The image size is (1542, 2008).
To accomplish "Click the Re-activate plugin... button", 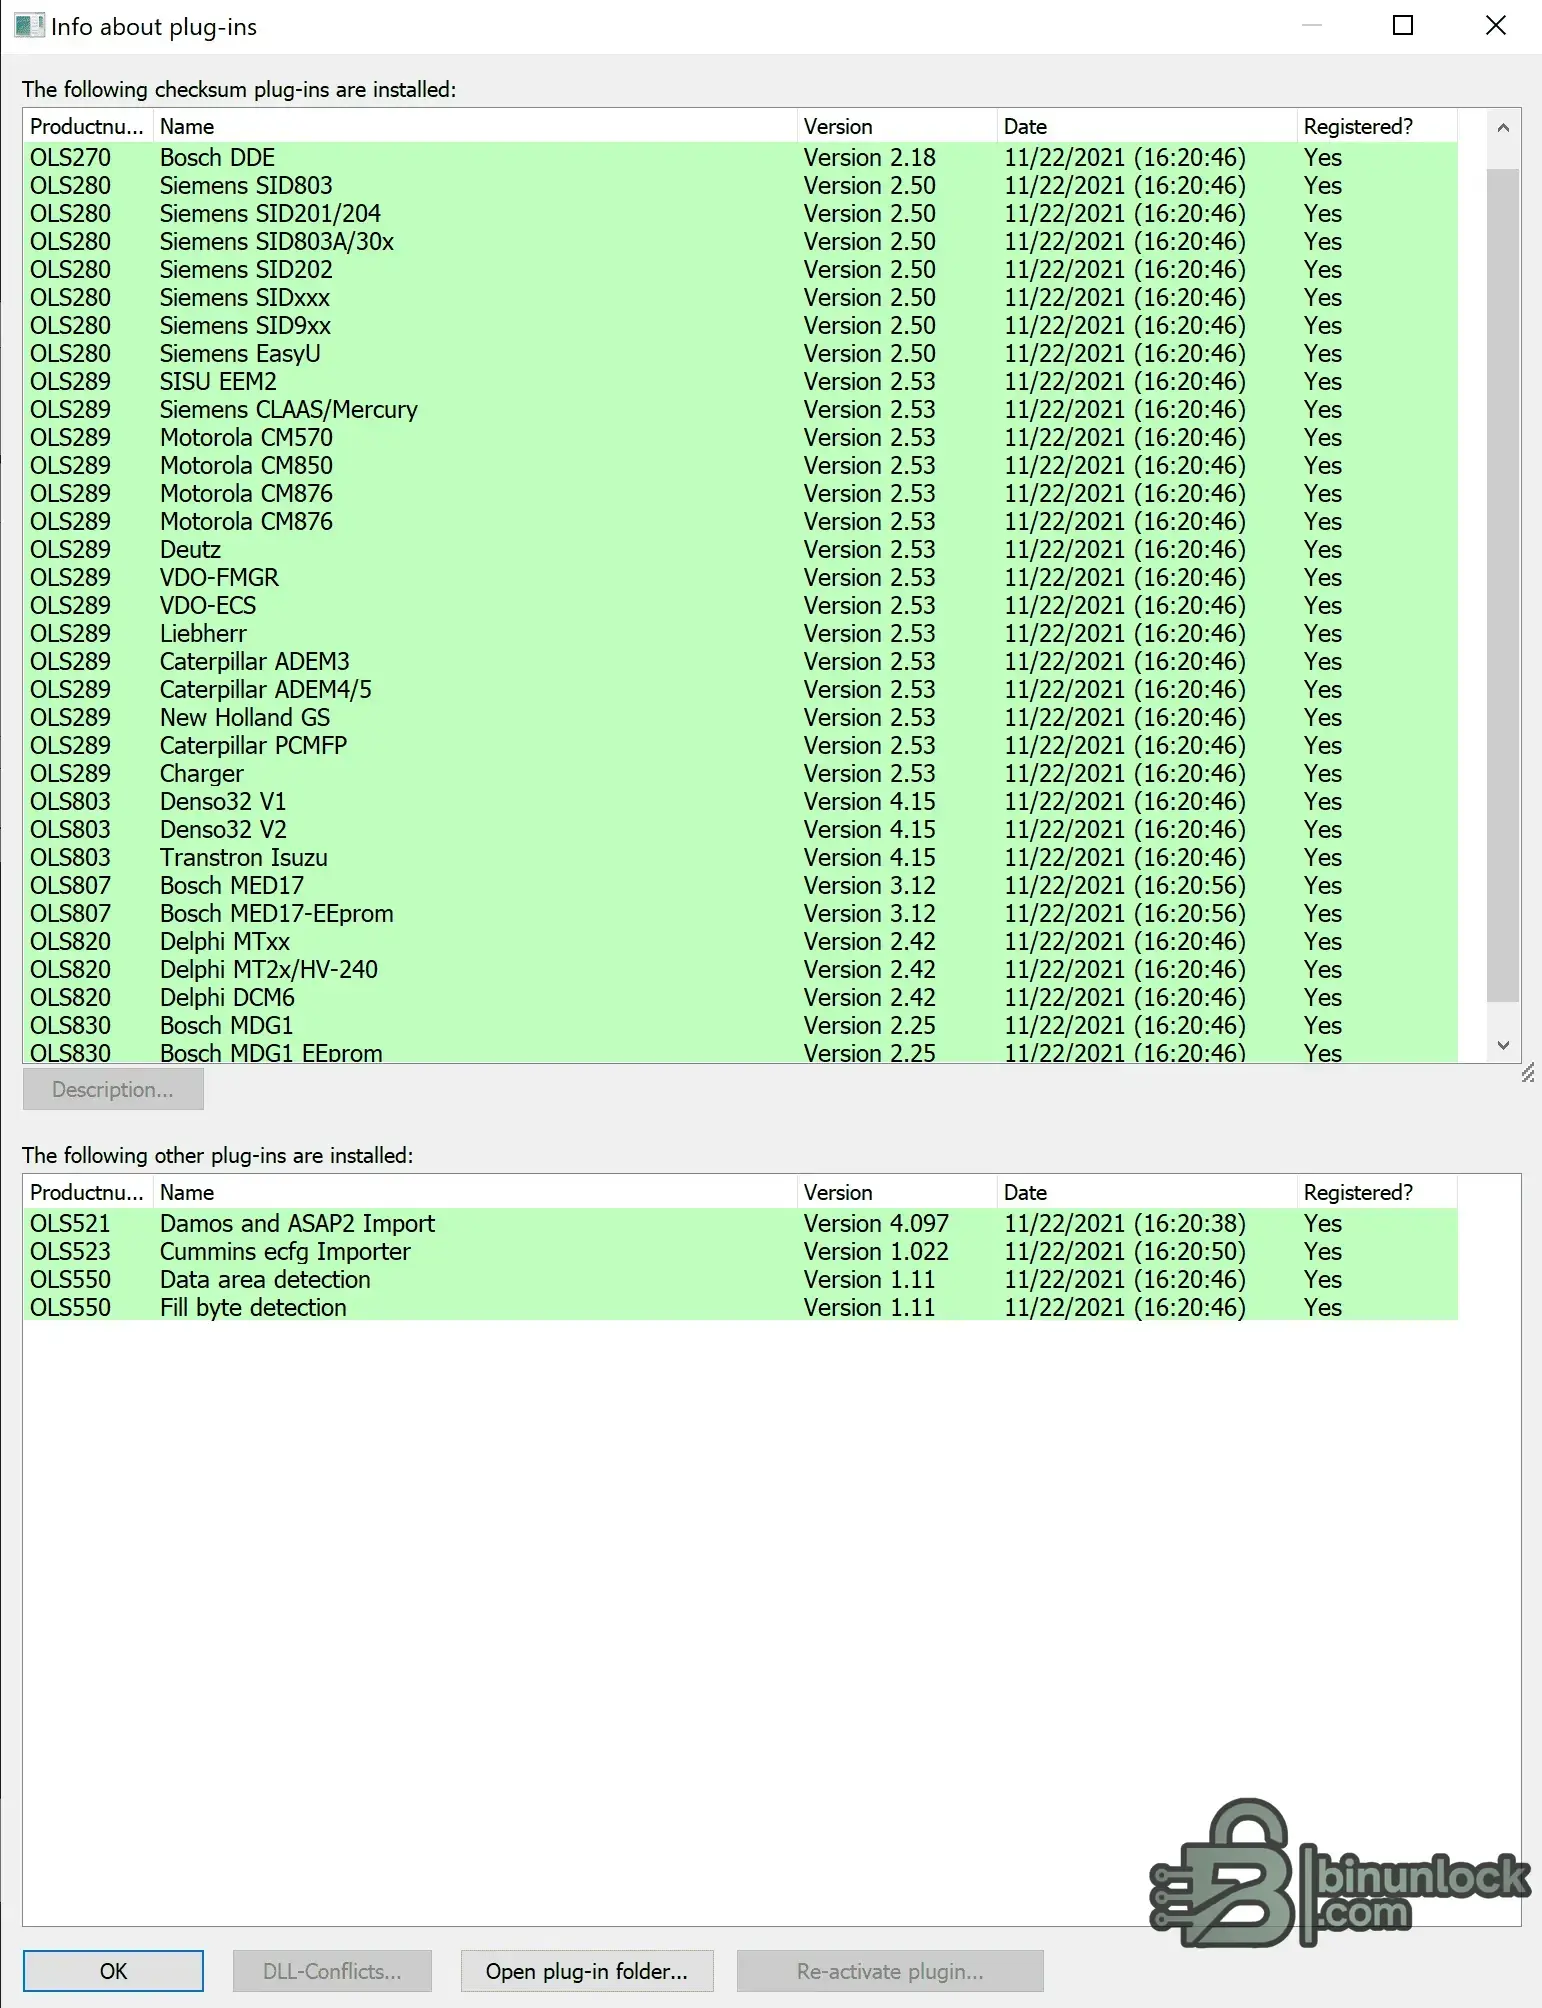I will (x=890, y=1971).
